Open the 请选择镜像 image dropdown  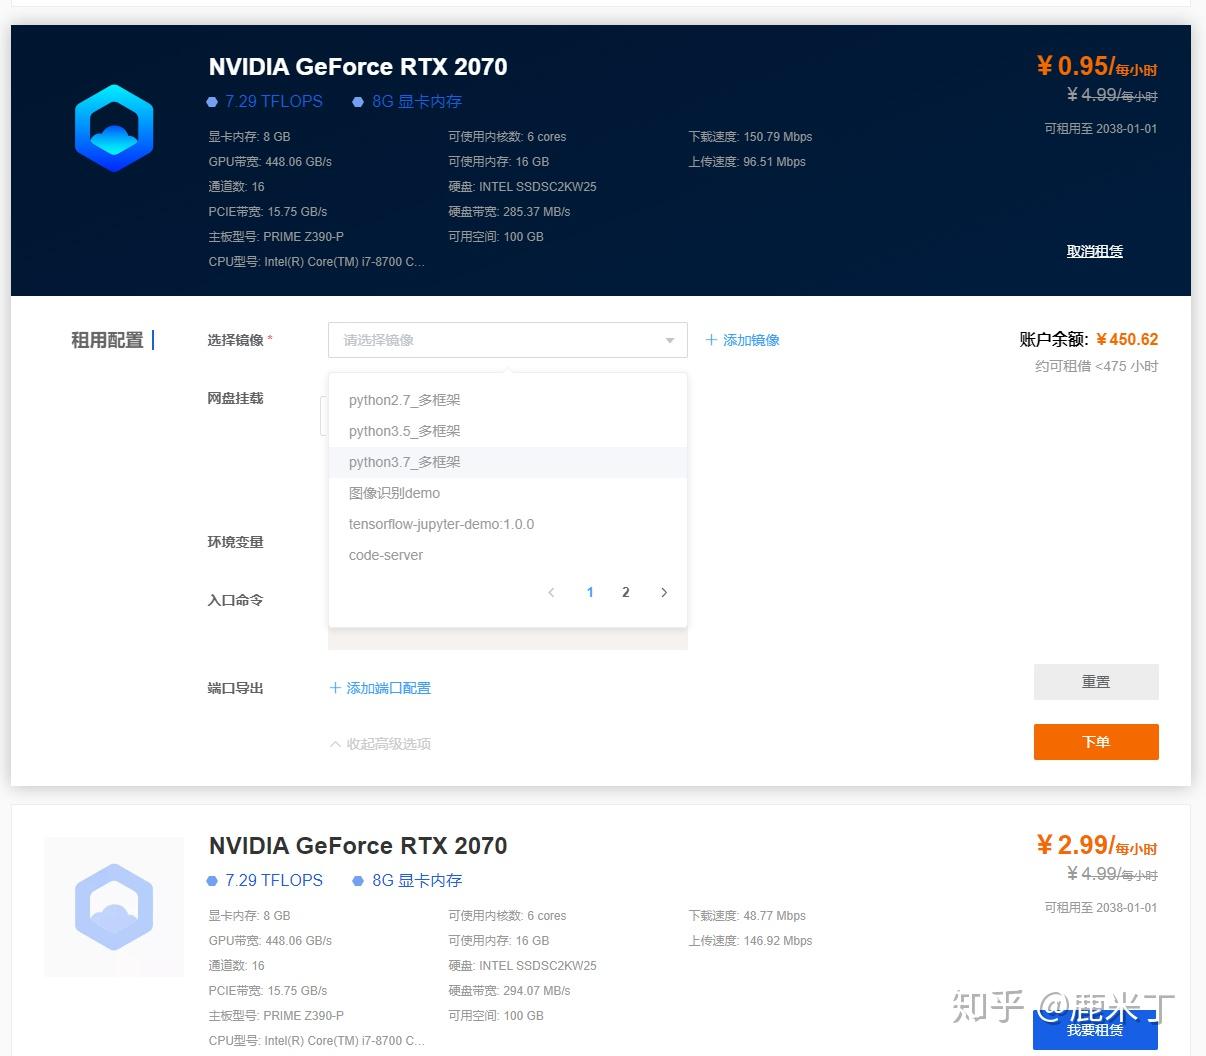coord(507,340)
